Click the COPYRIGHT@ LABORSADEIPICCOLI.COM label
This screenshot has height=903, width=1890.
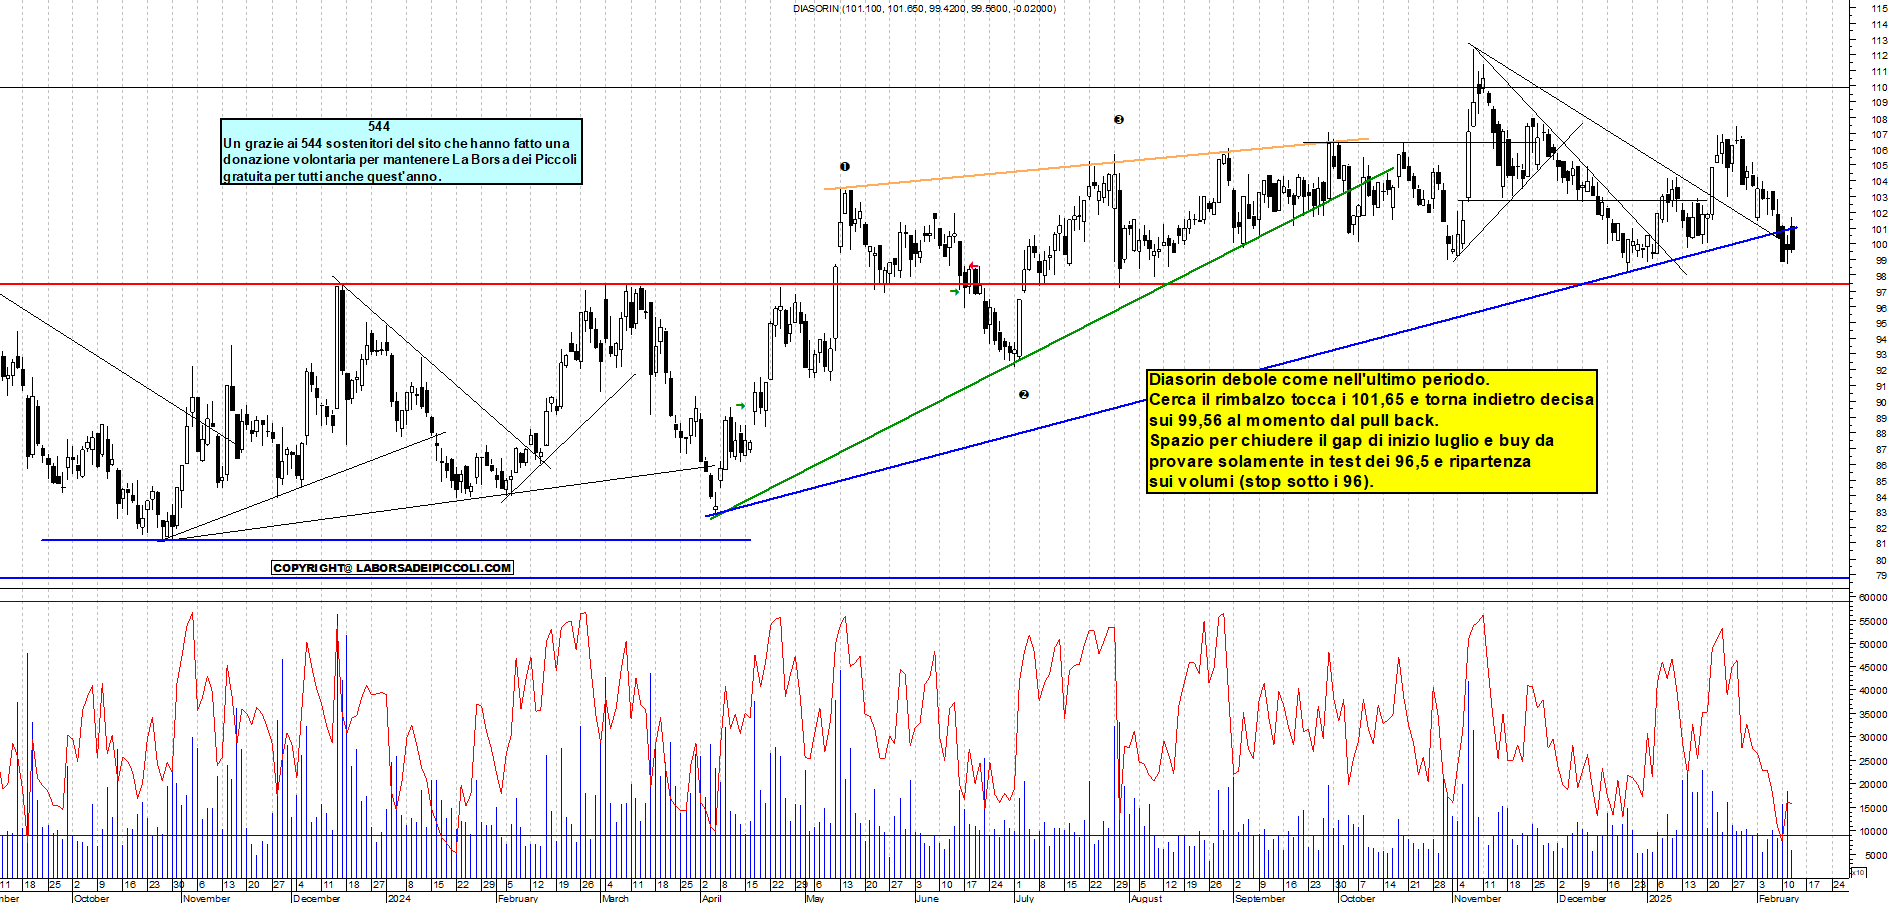tap(392, 568)
